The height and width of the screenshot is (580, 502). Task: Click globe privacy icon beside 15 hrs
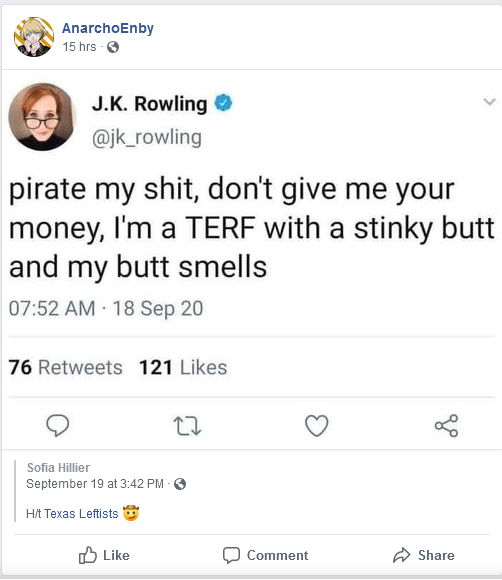[x=113, y=47]
